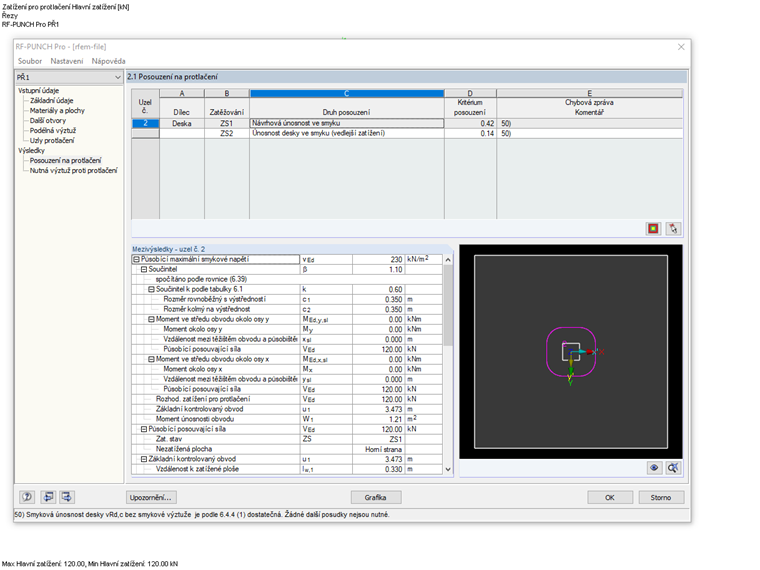Collapse Moment ve středu obvodu okolo osy y
760x570 pixels.
151,319
